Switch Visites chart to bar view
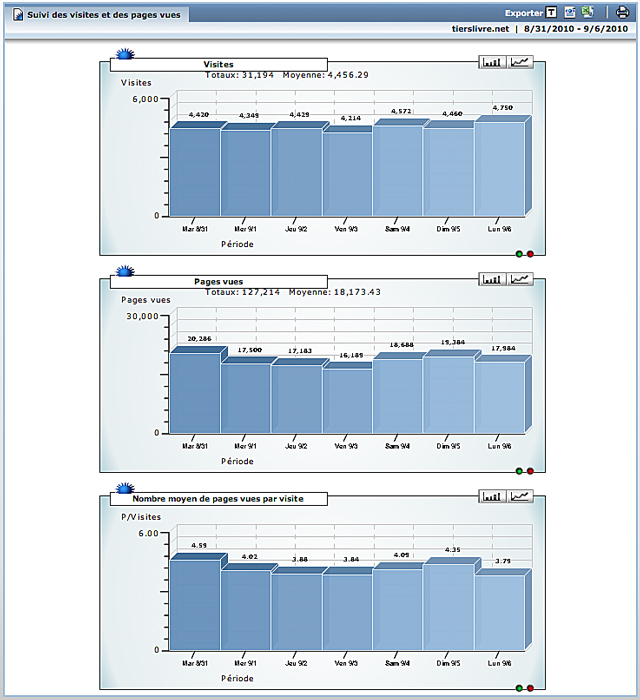The width and height of the screenshot is (640, 700). [x=492, y=62]
